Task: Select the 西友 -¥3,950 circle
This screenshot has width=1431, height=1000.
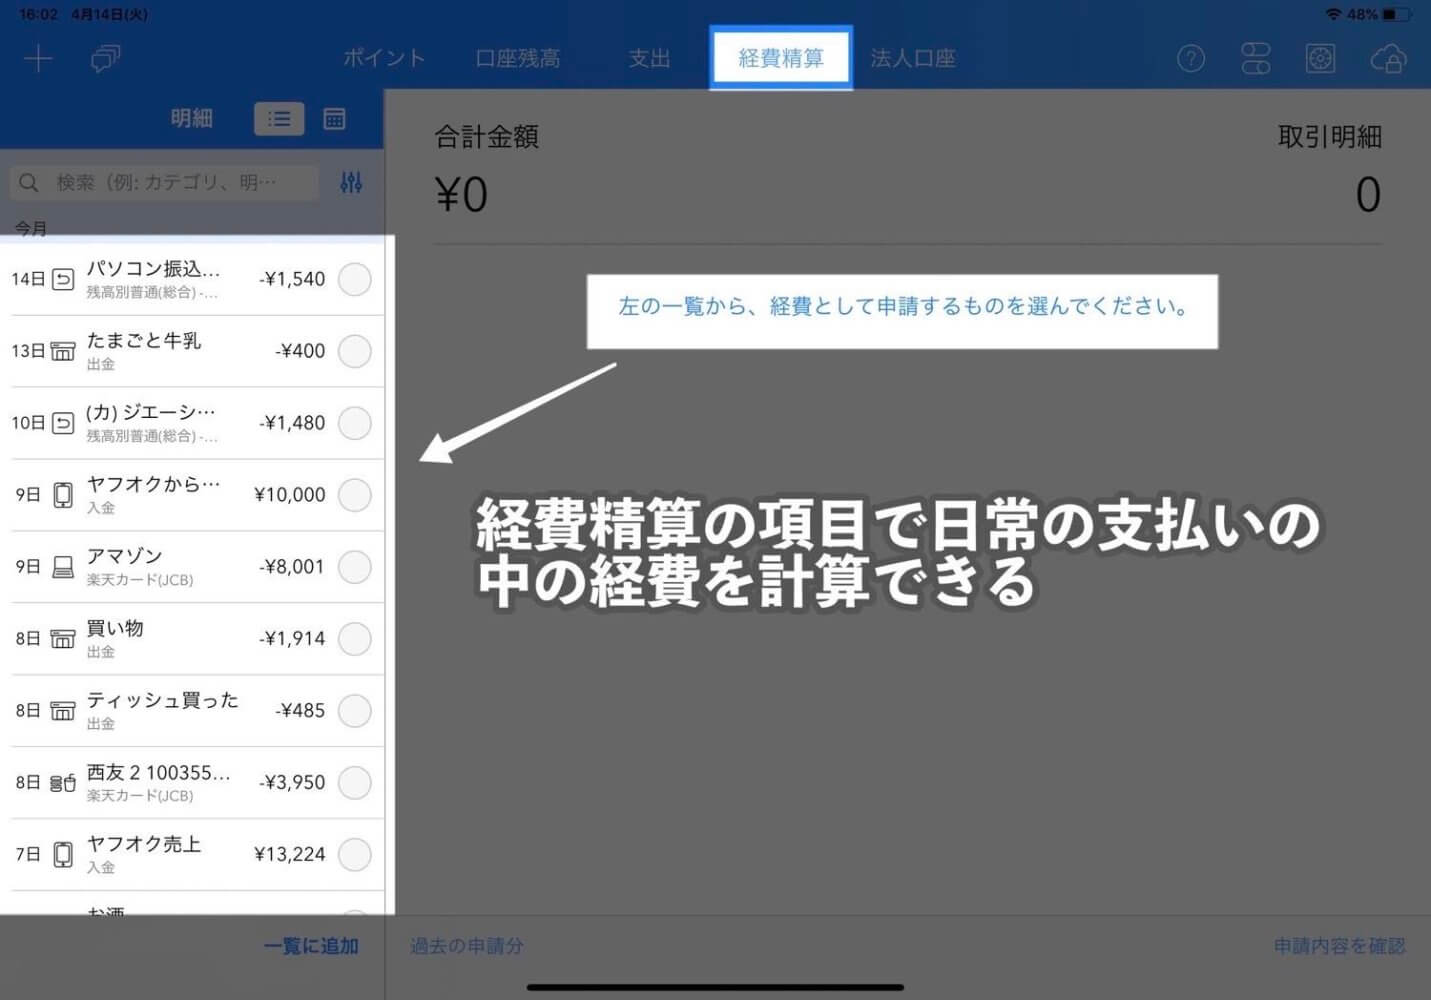Action: pyautogui.click(x=355, y=783)
